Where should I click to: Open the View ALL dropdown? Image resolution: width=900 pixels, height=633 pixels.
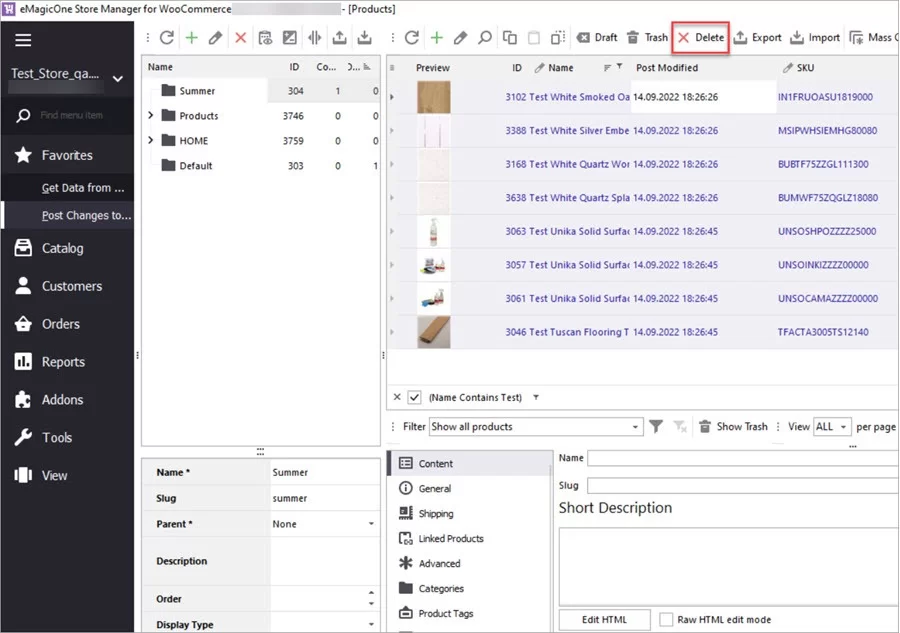[831, 426]
